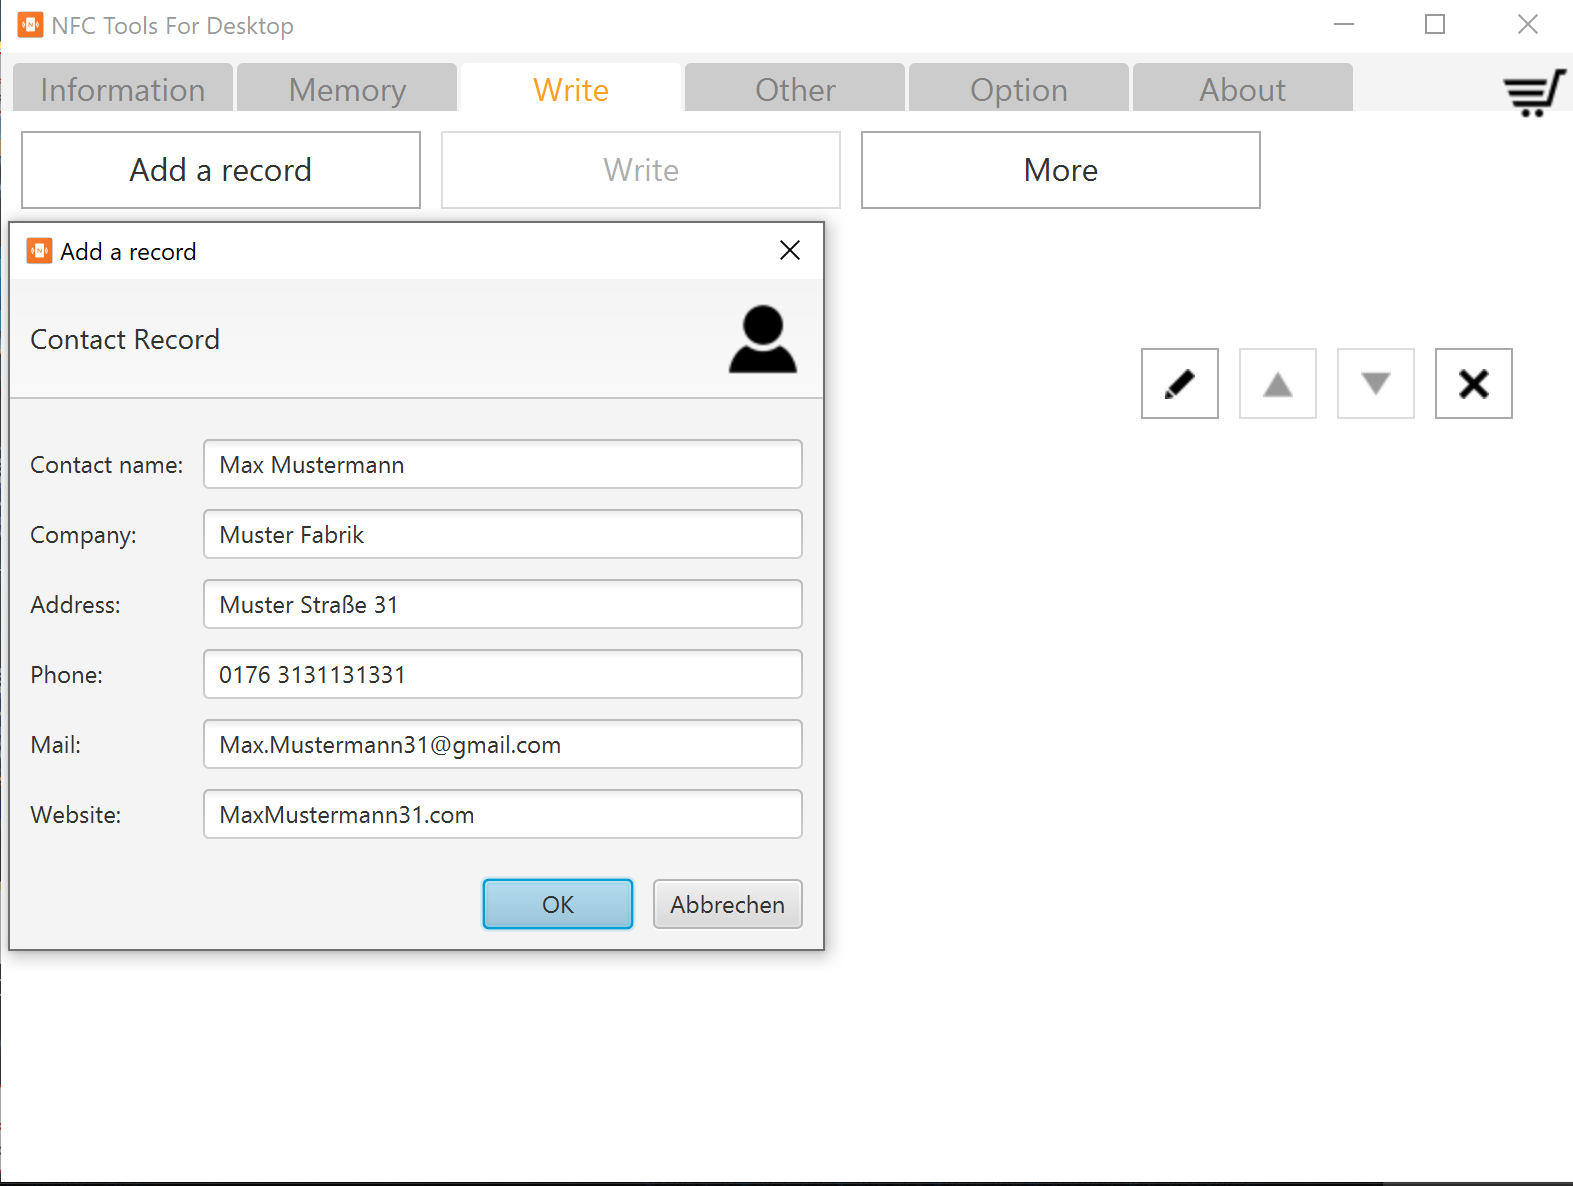Viewport: 1573px width, 1186px height.
Task: Cancel the dialog with Abbrechen
Action: click(727, 904)
